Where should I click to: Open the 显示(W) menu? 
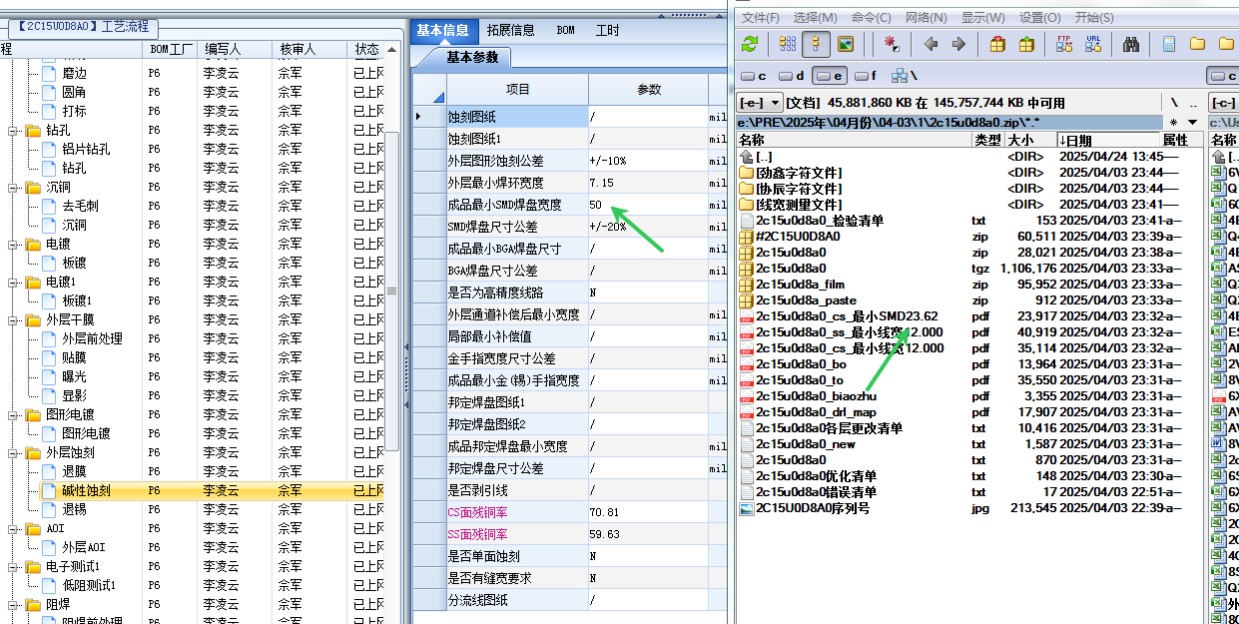(983, 18)
